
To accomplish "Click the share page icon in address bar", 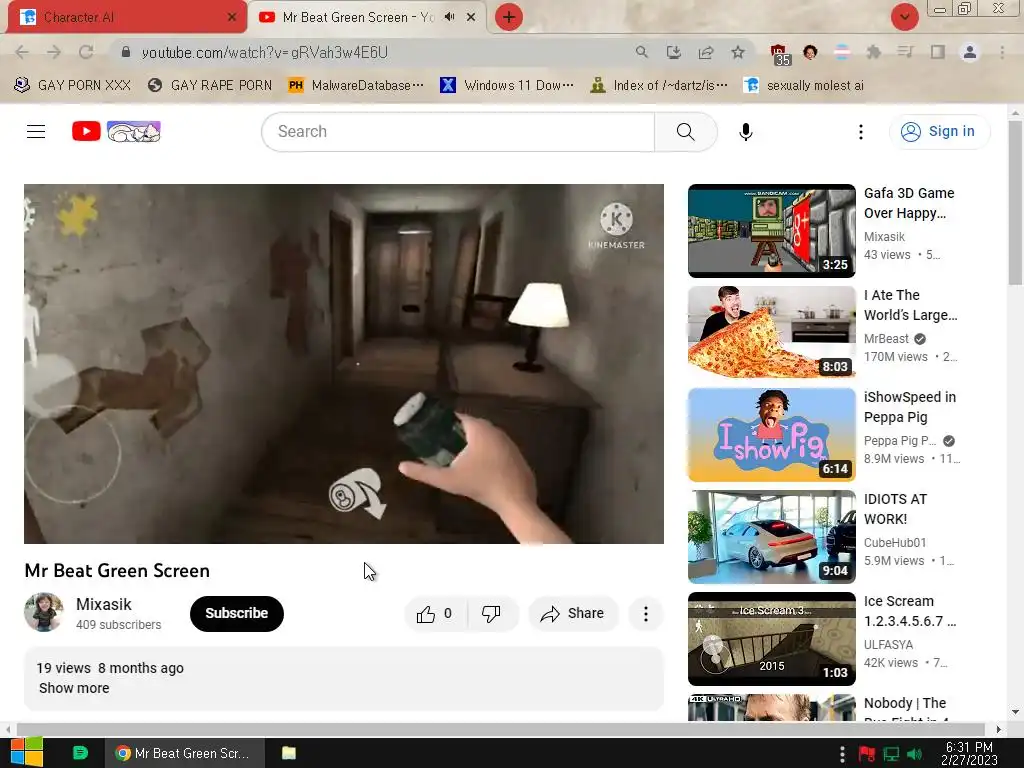I will click(x=705, y=52).
